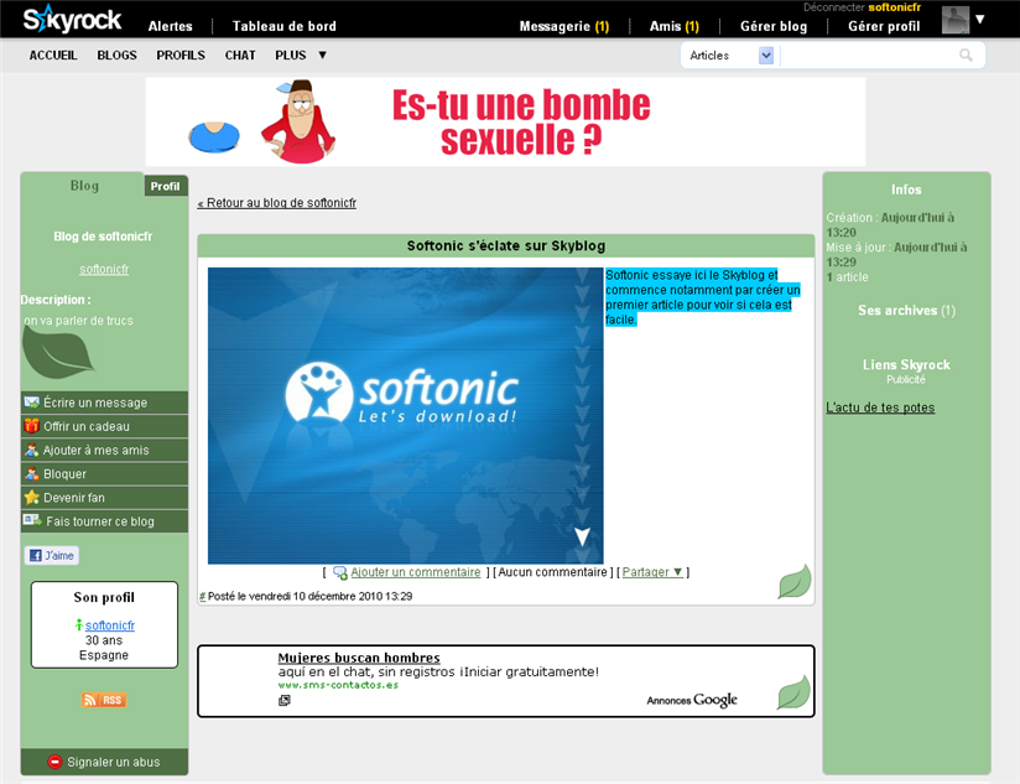This screenshot has height=784, width=1020.
Task: Expand the Partager share dropdown
Action: [652, 572]
